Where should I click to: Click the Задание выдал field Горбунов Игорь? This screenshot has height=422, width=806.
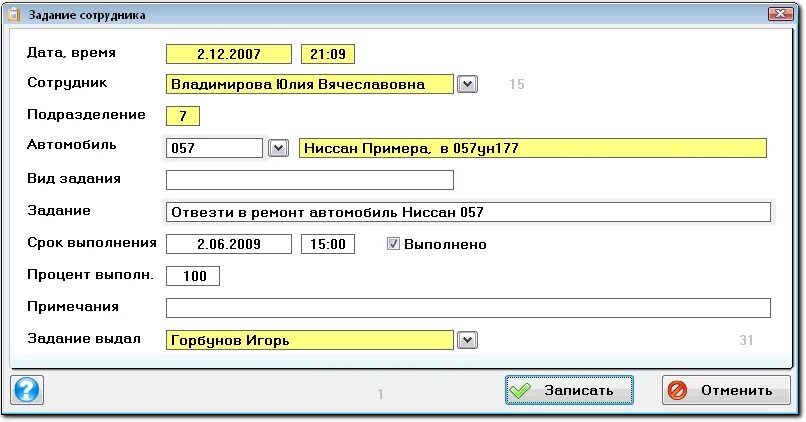pyautogui.click(x=310, y=340)
